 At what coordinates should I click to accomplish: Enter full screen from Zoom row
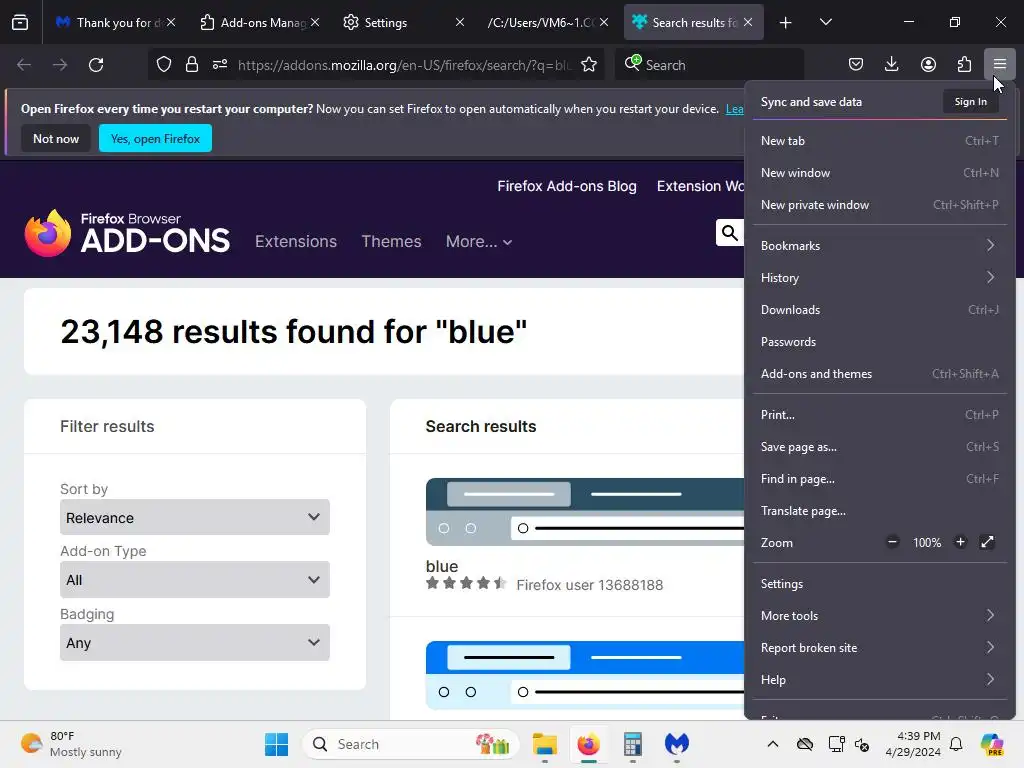coord(987,542)
